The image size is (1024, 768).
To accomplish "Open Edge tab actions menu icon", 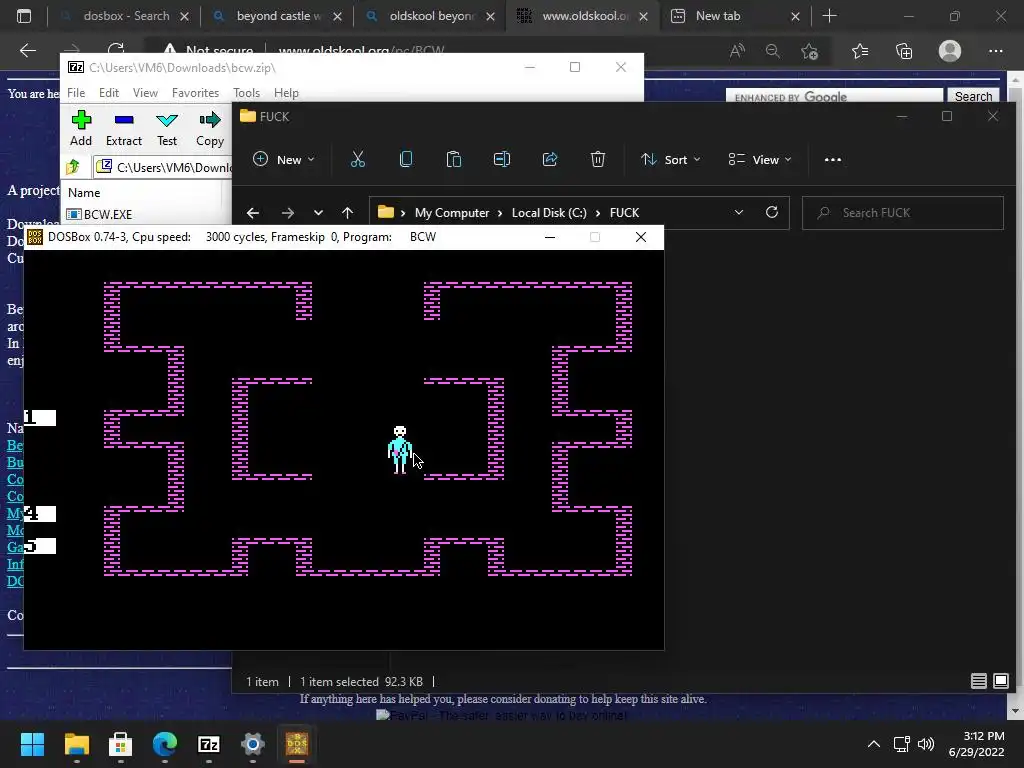I will (x=24, y=16).
